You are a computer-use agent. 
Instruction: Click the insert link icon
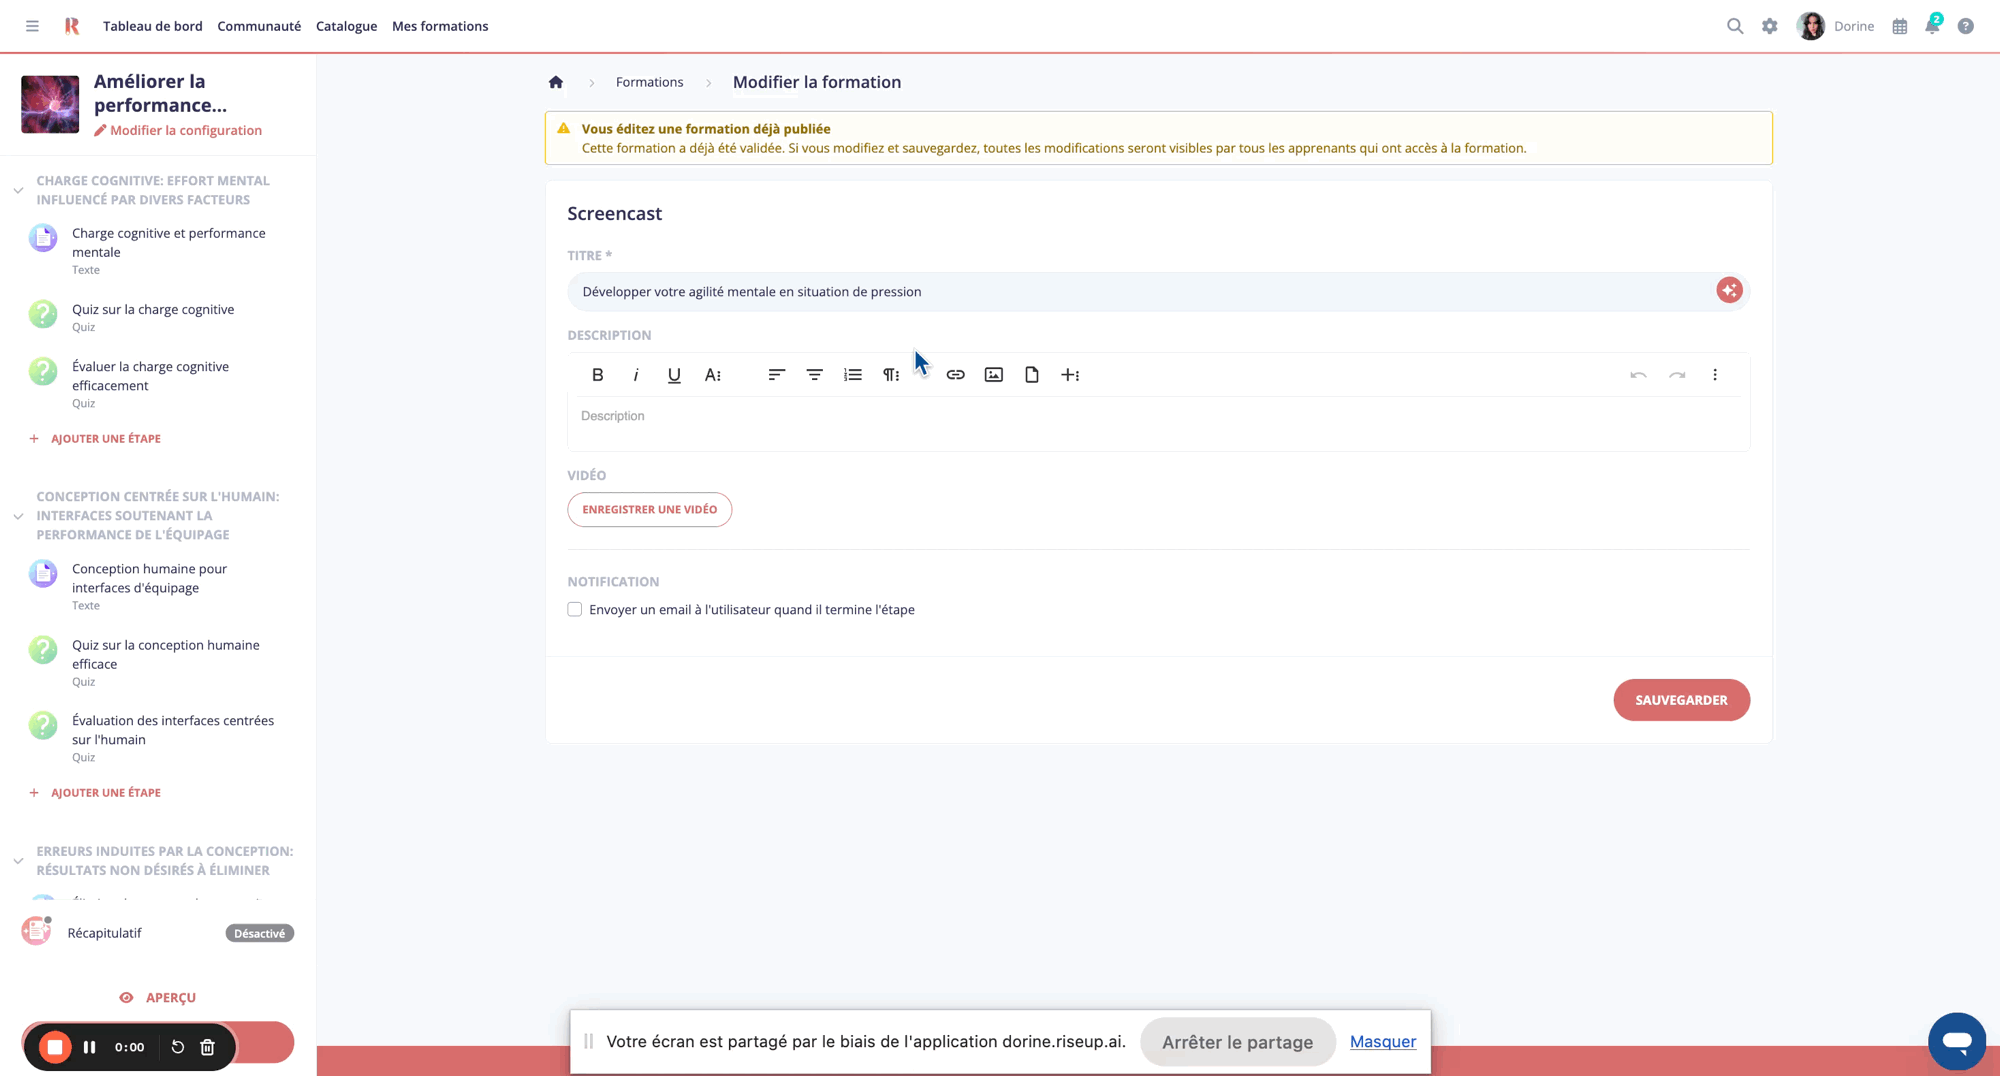pyautogui.click(x=955, y=375)
